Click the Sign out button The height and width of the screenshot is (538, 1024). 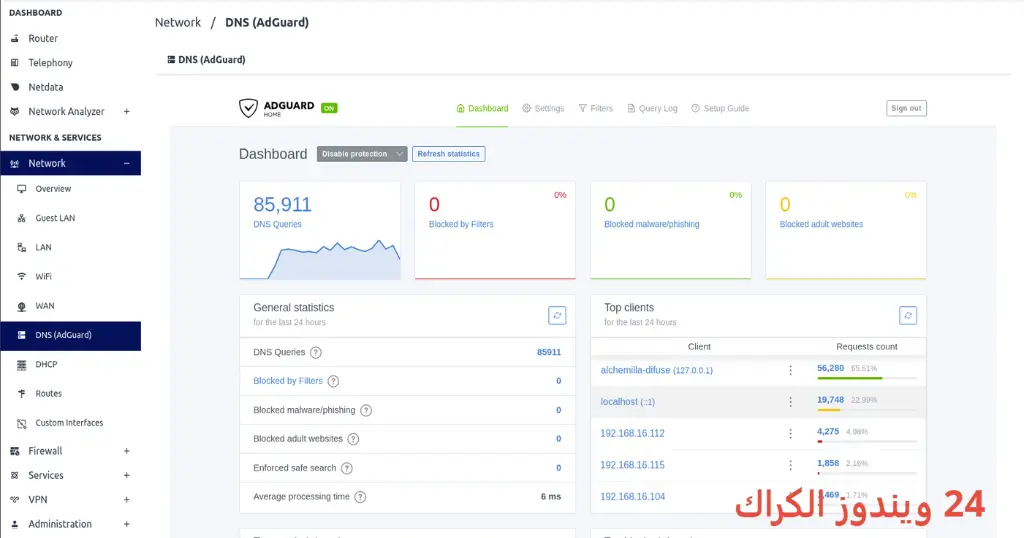[x=906, y=108]
